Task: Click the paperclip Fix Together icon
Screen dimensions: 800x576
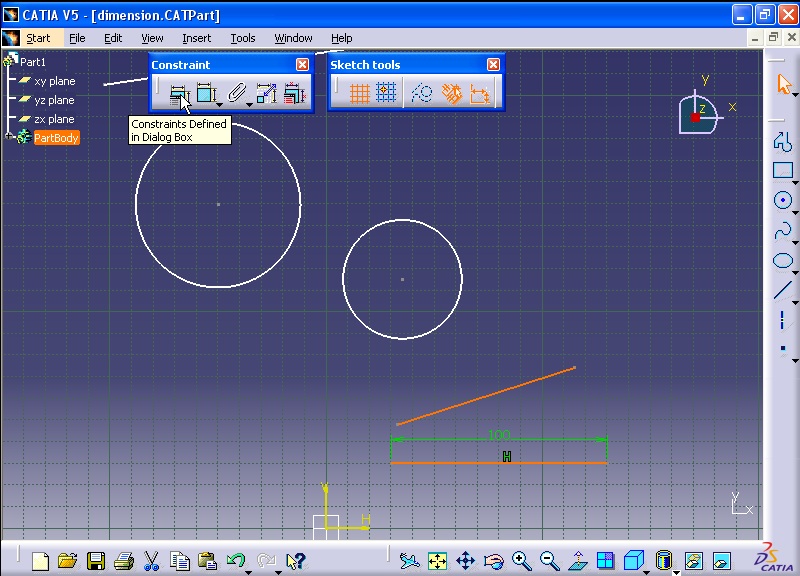Action: [236, 93]
